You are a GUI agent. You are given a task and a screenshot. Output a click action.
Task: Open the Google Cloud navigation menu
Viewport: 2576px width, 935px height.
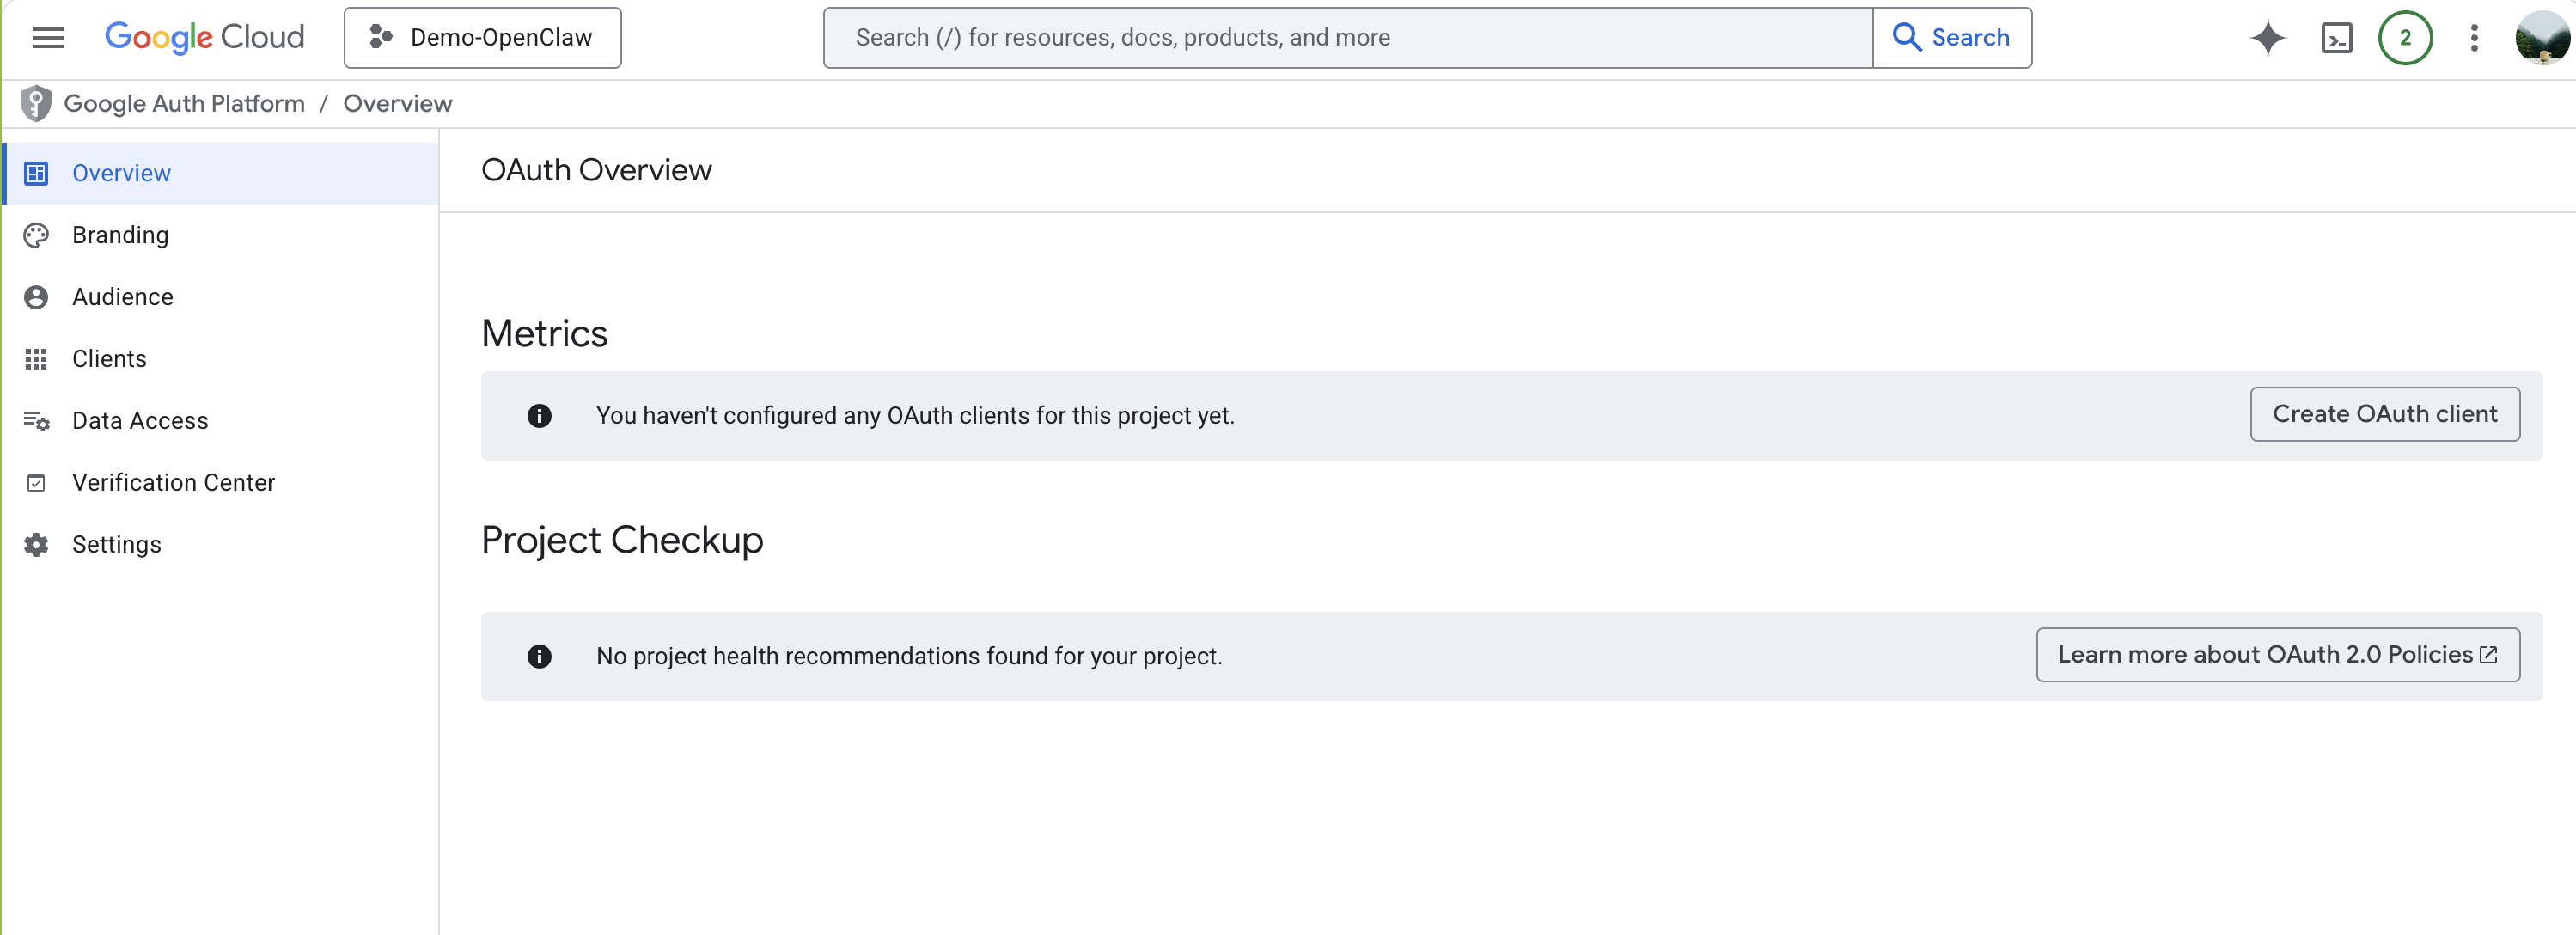point(47,37)
